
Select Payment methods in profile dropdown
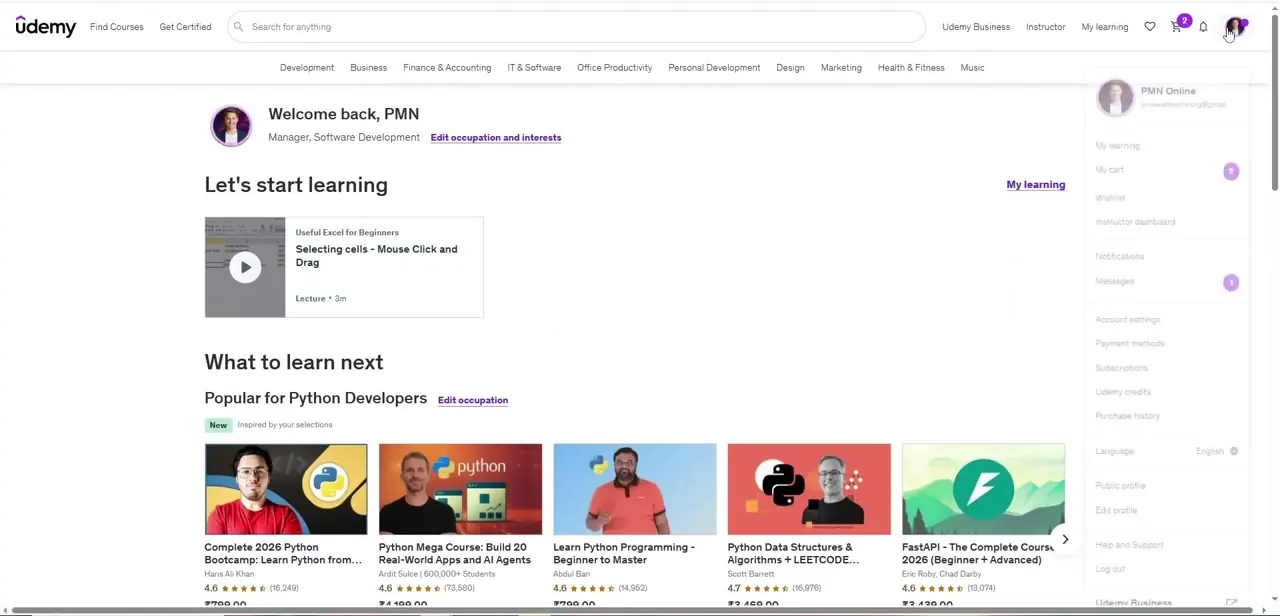1130,344
